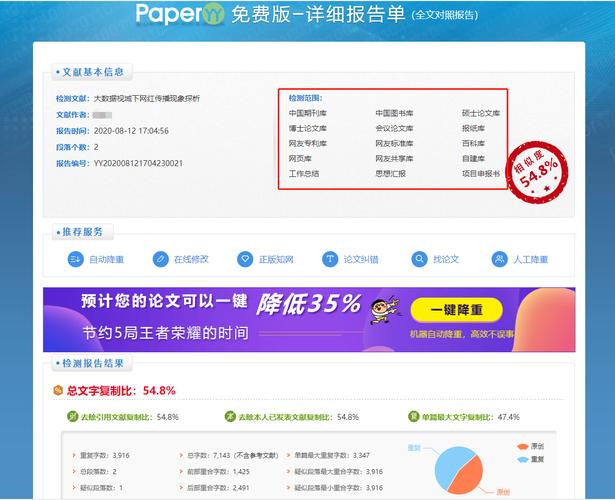This screenshot has height=500, width=615.
Task: Click 中国图书库 in detection scope
Action: click(394, 113)
